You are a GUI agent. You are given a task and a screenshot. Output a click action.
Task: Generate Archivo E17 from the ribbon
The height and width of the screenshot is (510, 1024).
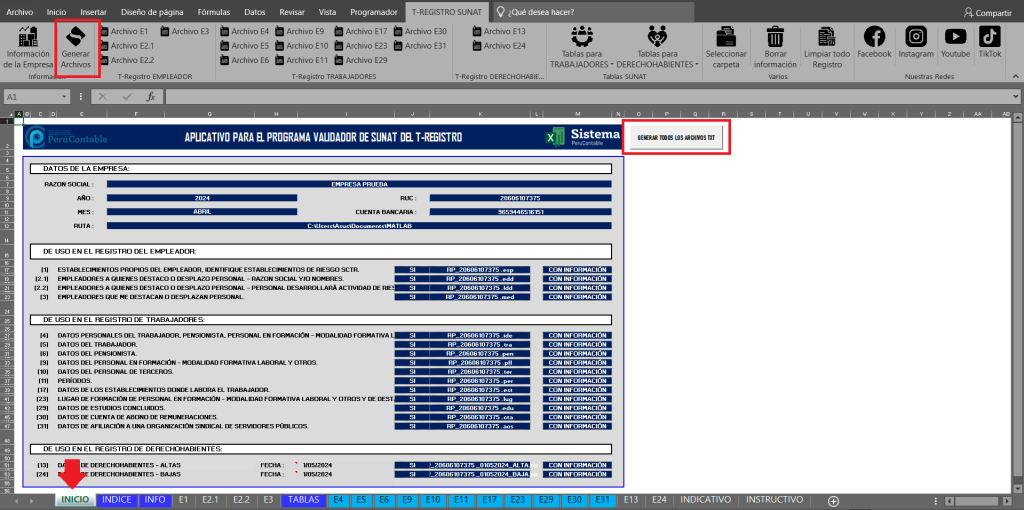point(361,31)
